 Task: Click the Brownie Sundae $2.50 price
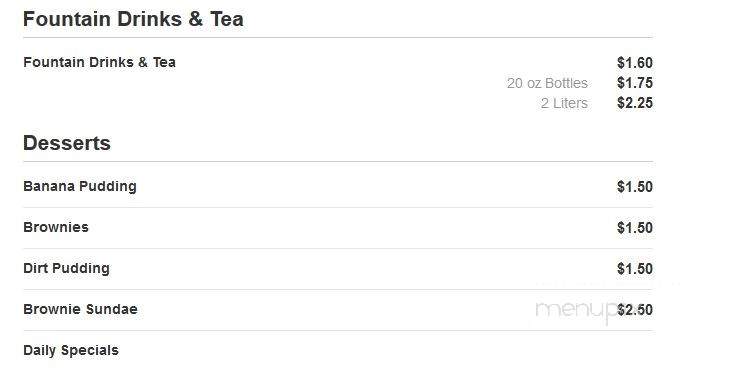(635, 310)
